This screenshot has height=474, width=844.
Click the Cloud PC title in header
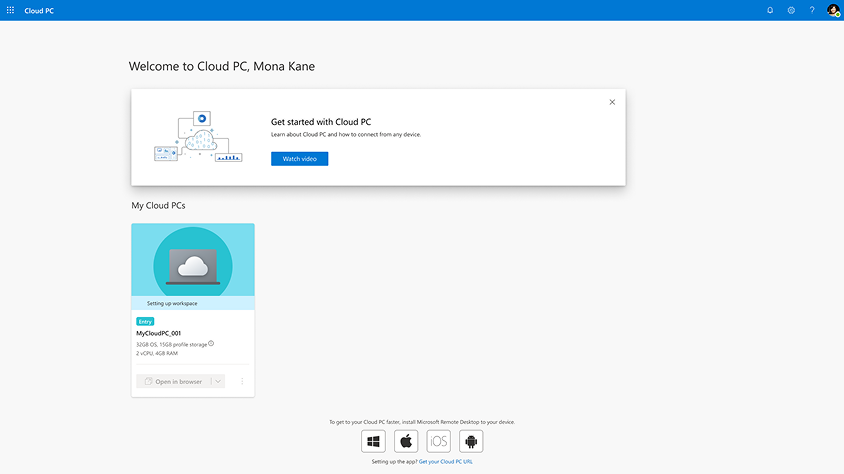(x=39, y=10)
